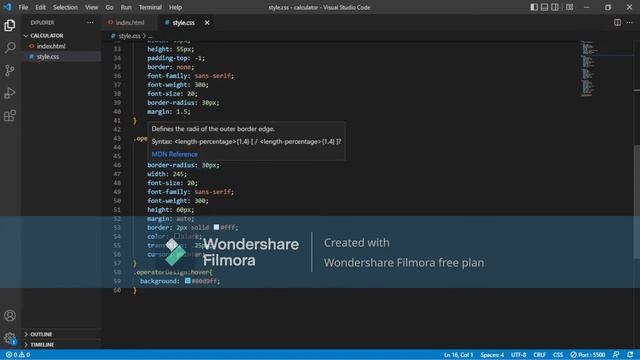Screen dimensions: 640x360
Task: Open the Selection menu
Action: 65,7
